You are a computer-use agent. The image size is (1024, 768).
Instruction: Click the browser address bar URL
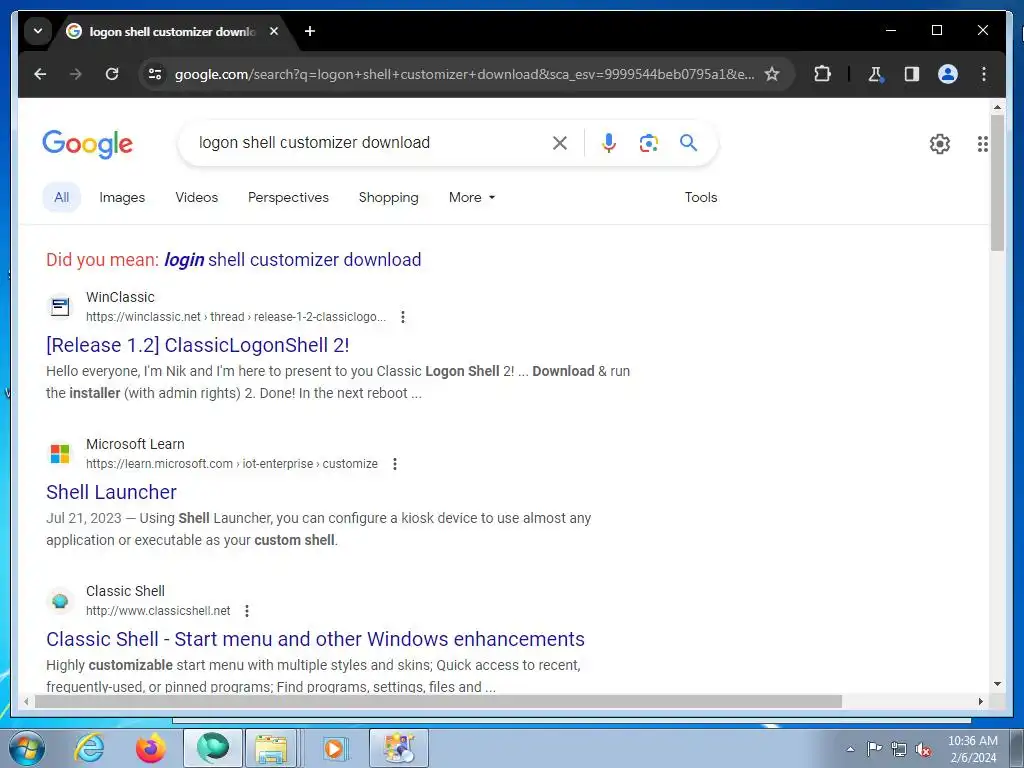tap(464, 74)
